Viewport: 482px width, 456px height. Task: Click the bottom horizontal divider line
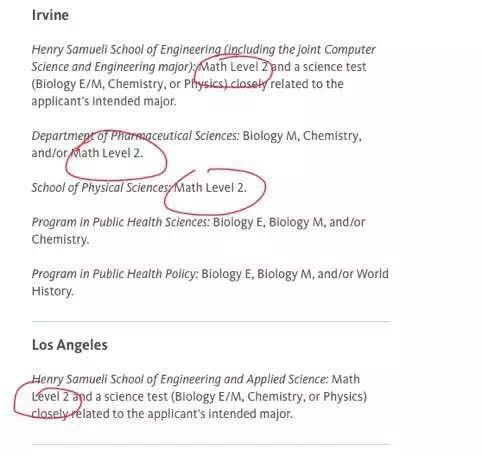pyautogui.click(x=212, y=444)
